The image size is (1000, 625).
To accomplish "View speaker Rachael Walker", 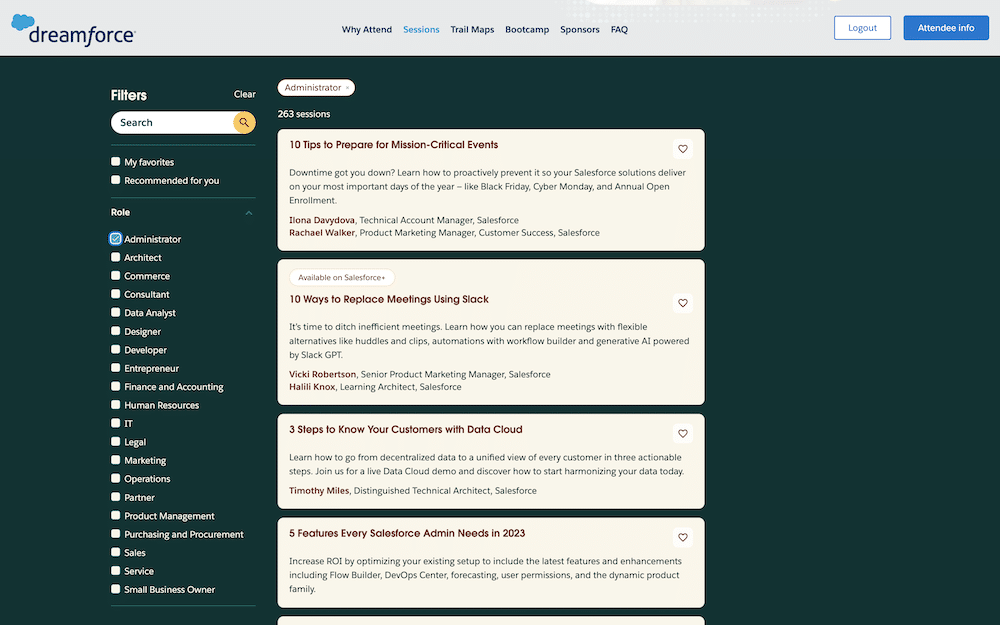I will 321,233.
